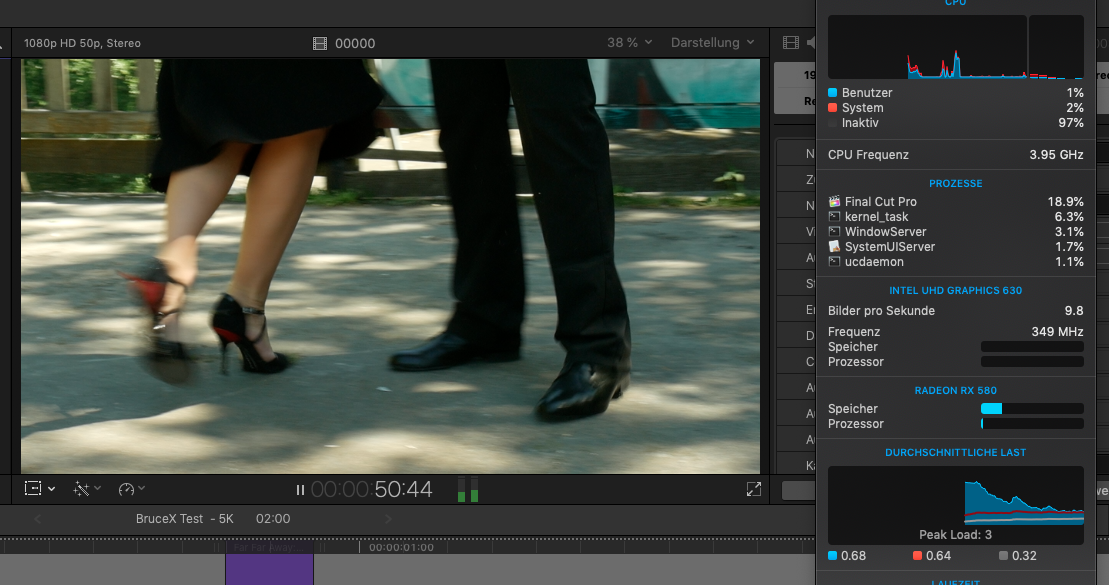Open the video inspector filmstrip icon

(791, 43)
